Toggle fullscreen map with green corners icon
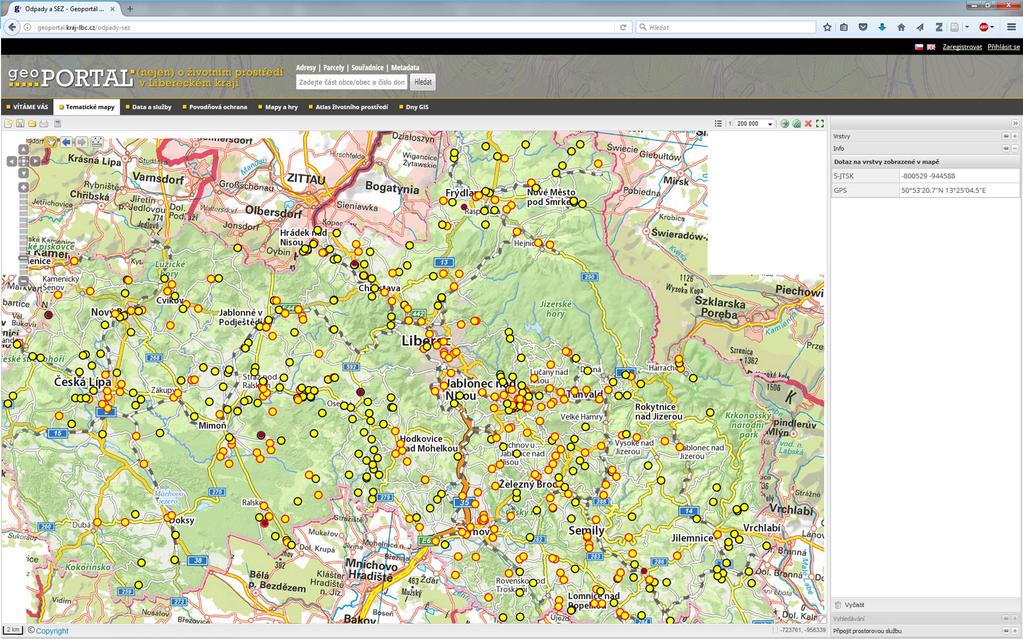The width and height of the screenshot is (1023, 639). tap(820, 123)
